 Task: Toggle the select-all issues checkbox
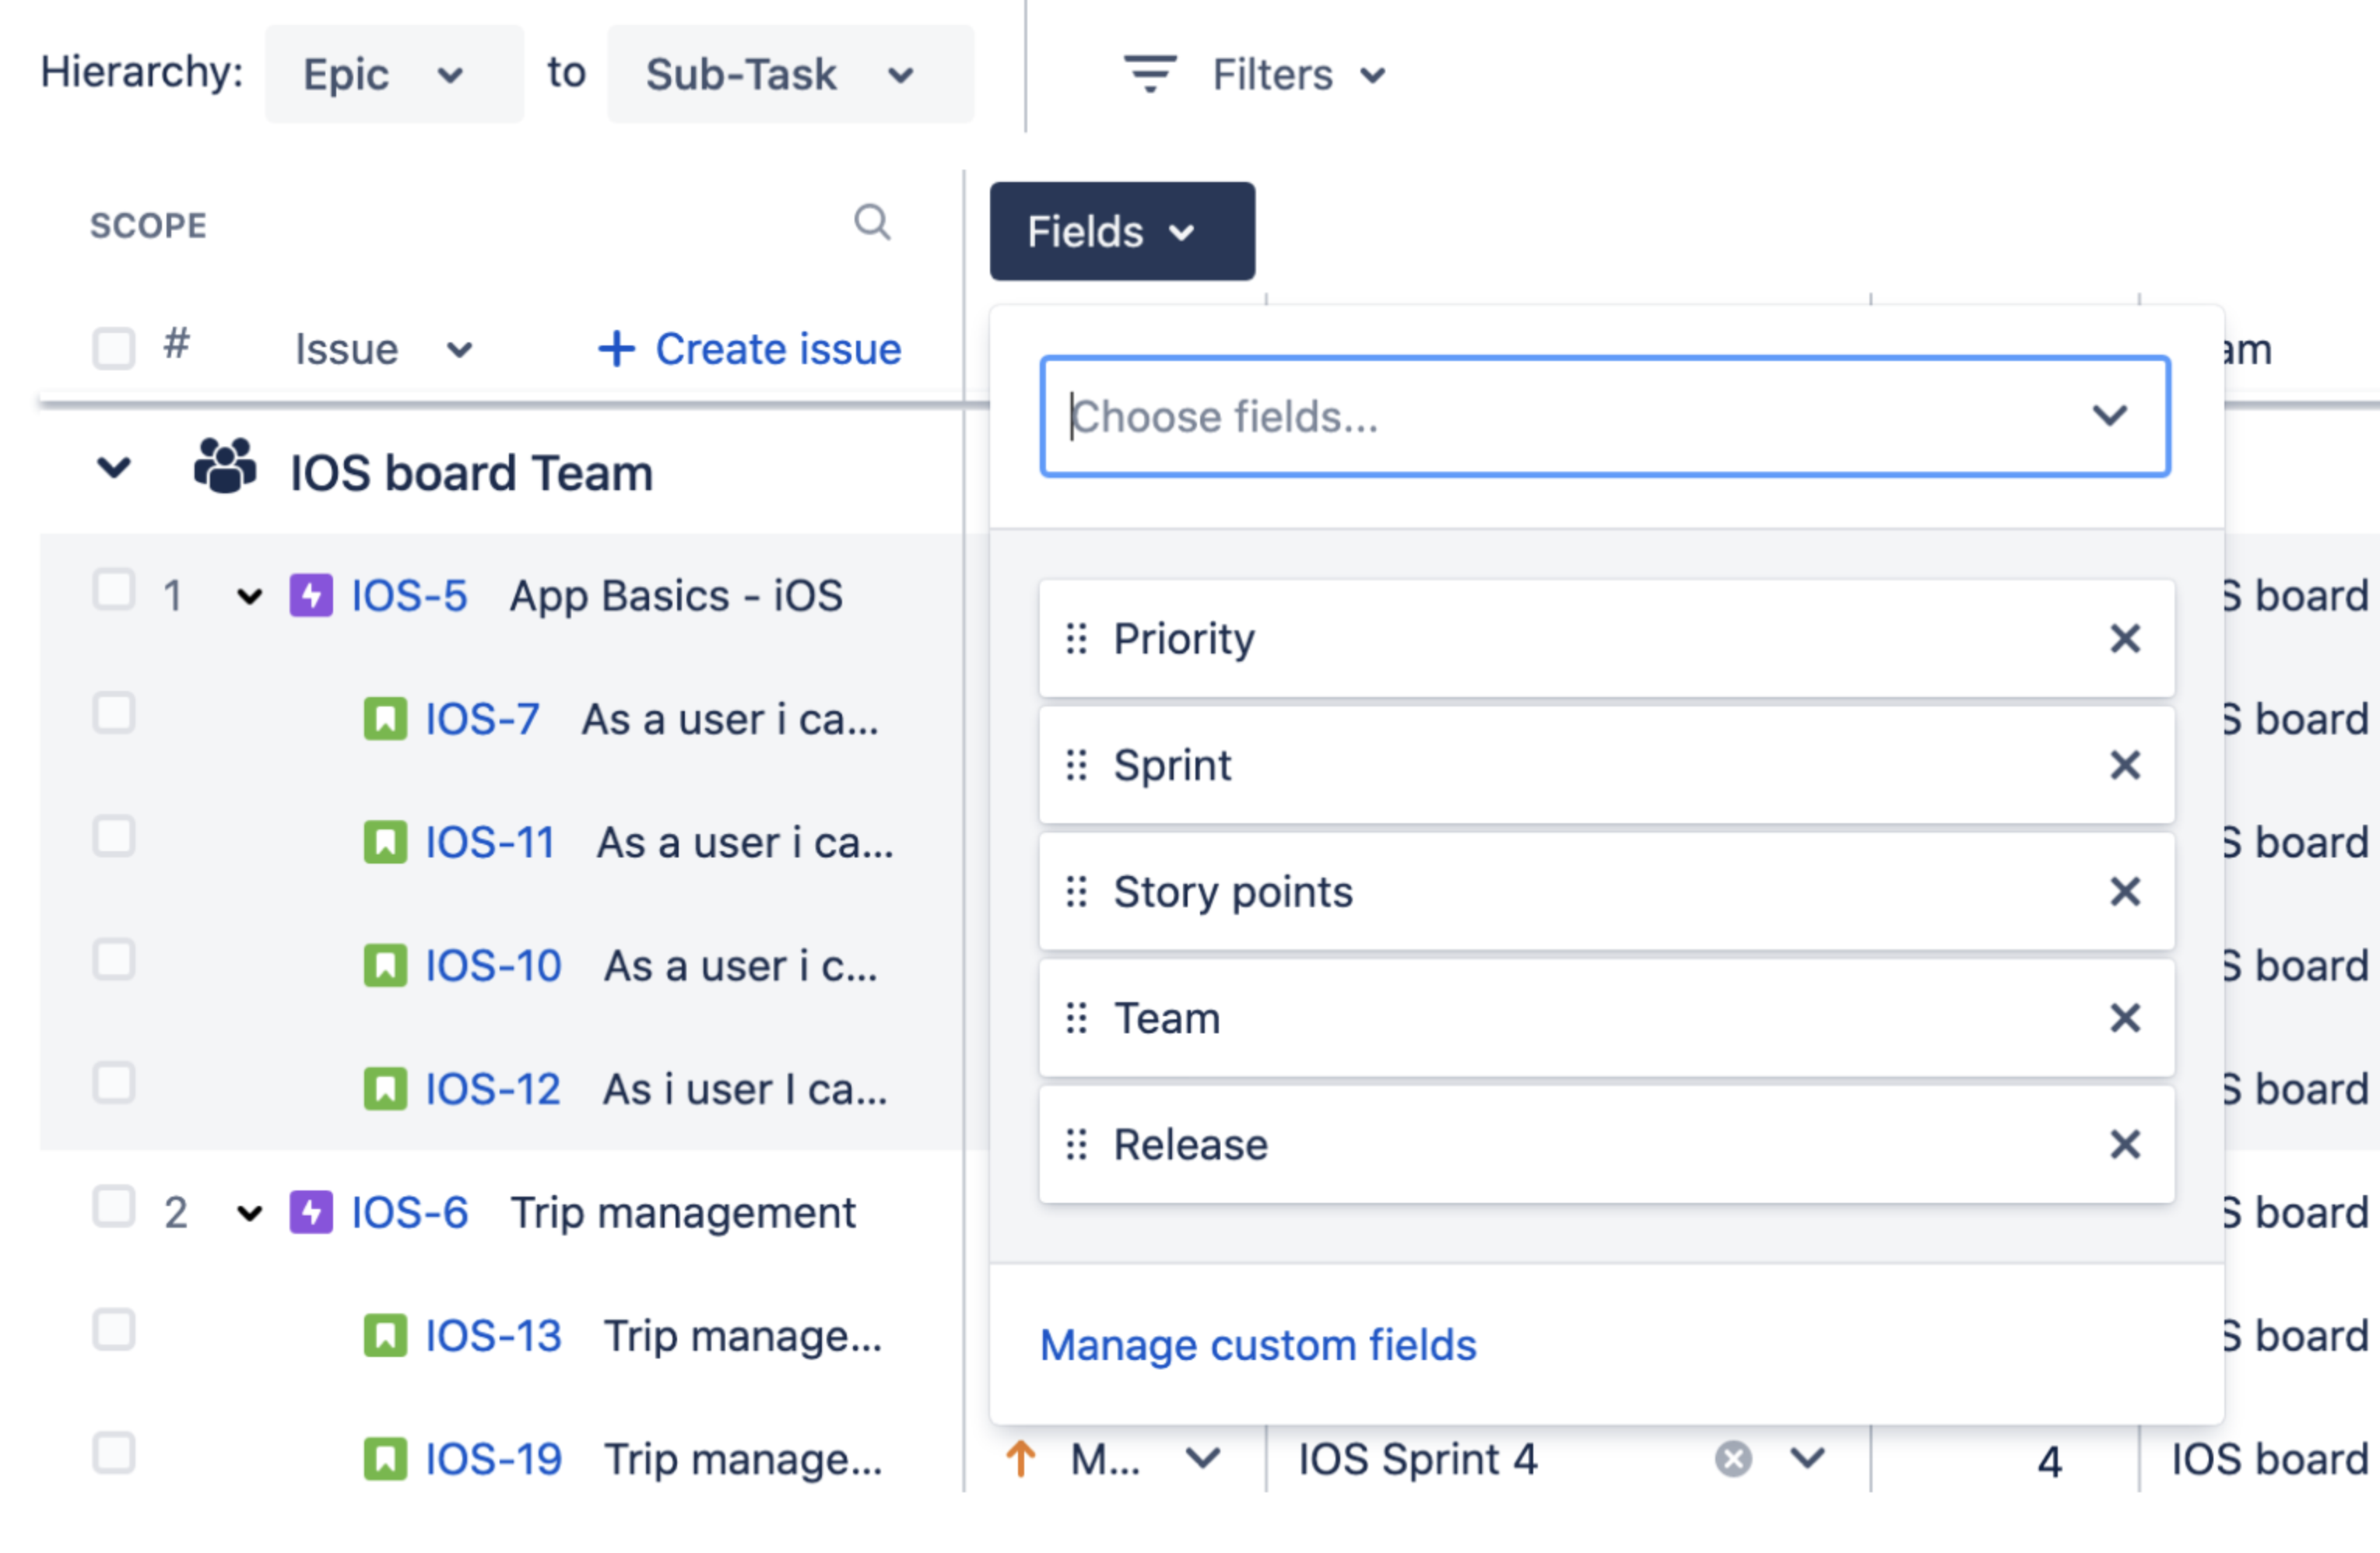pos(114,348)
